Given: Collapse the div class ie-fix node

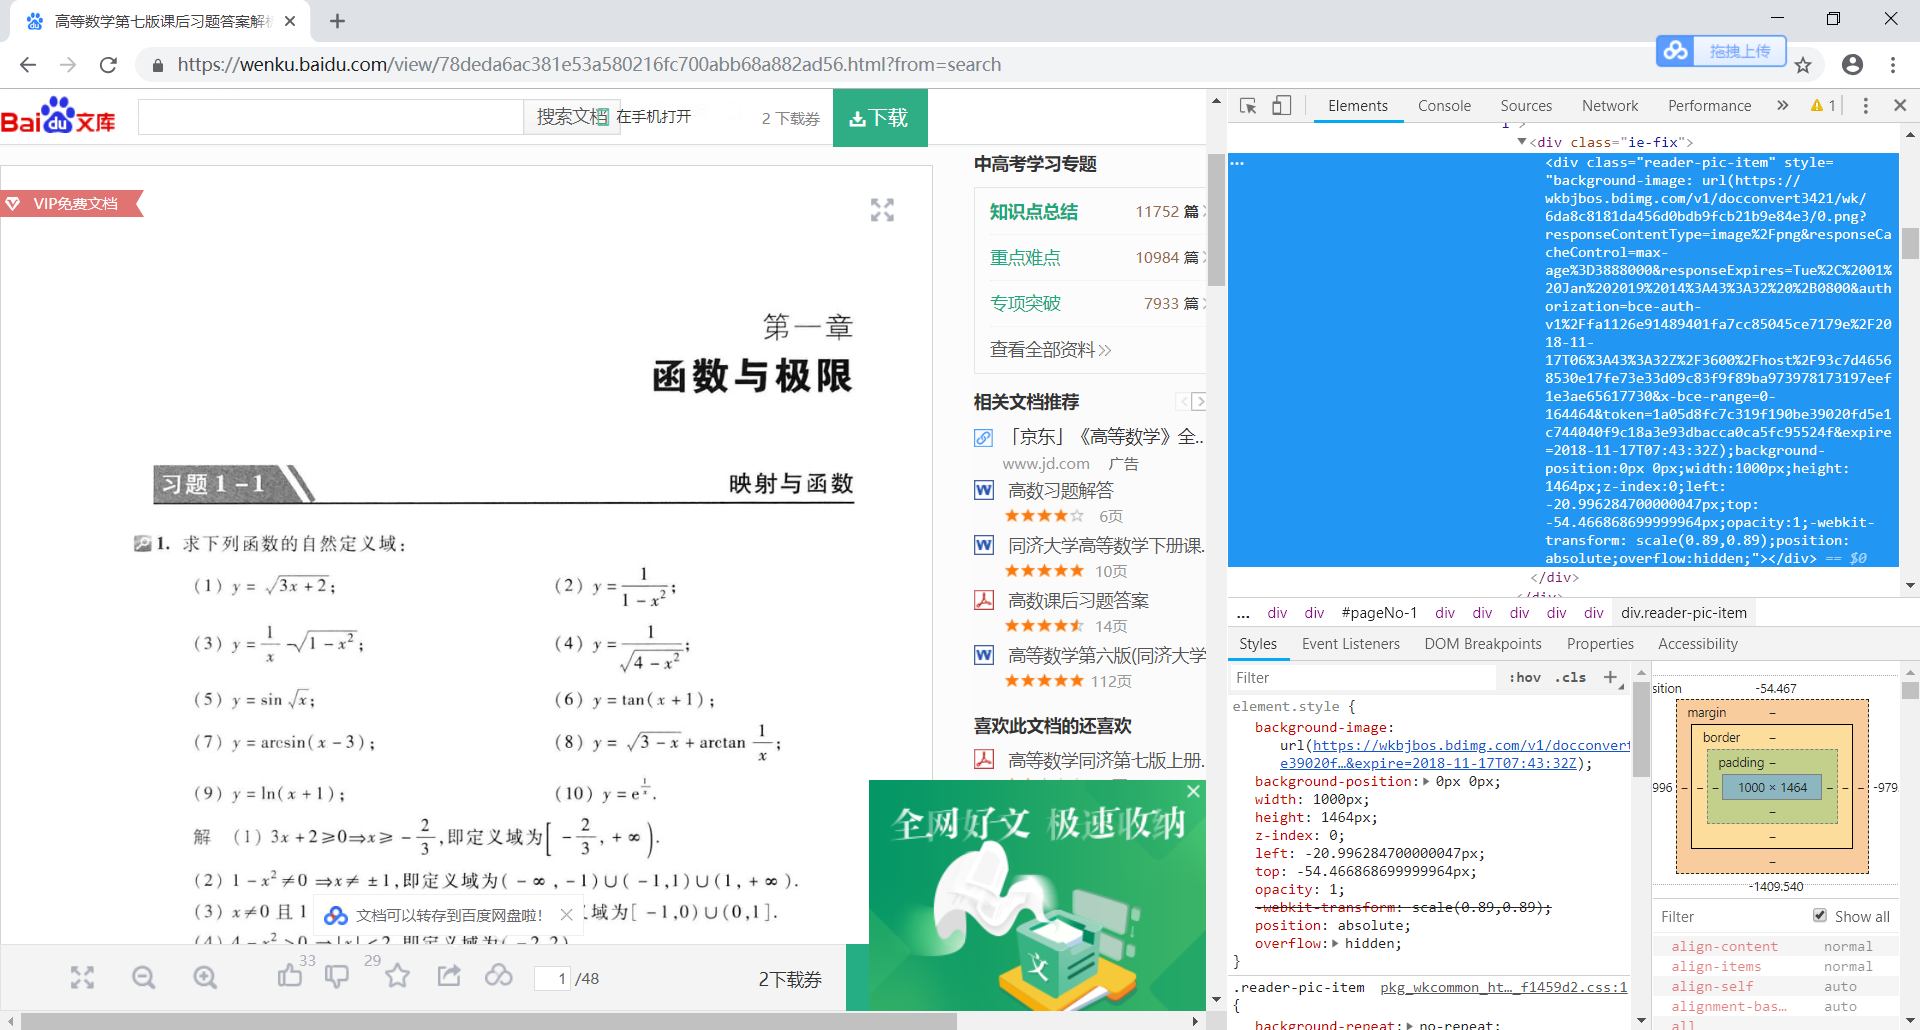Looking at the screenshot, I should pos(1522,142).
